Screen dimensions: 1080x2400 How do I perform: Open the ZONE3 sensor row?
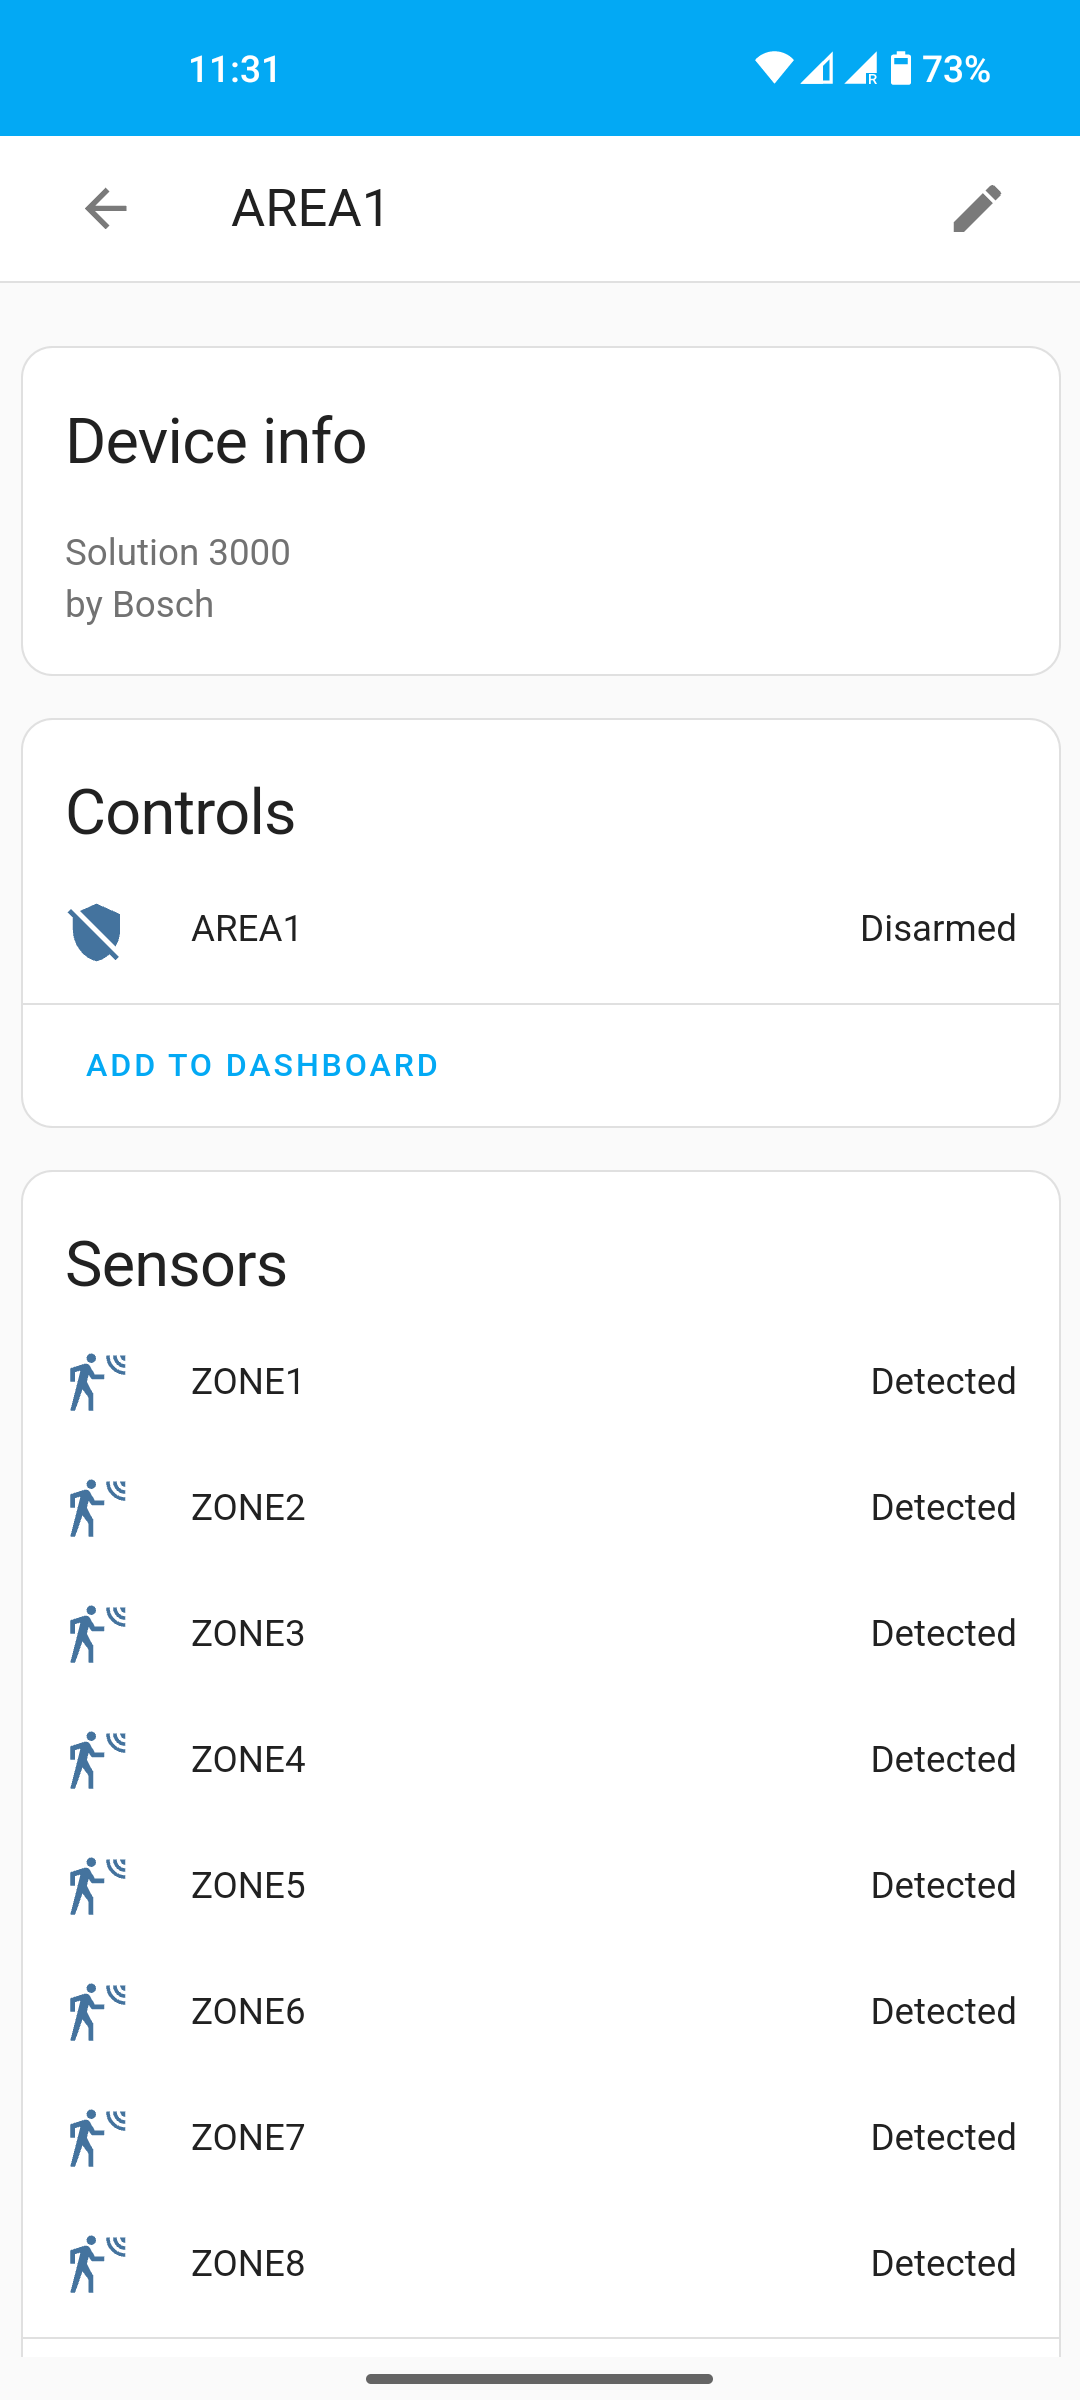[x=541, y=1633]
